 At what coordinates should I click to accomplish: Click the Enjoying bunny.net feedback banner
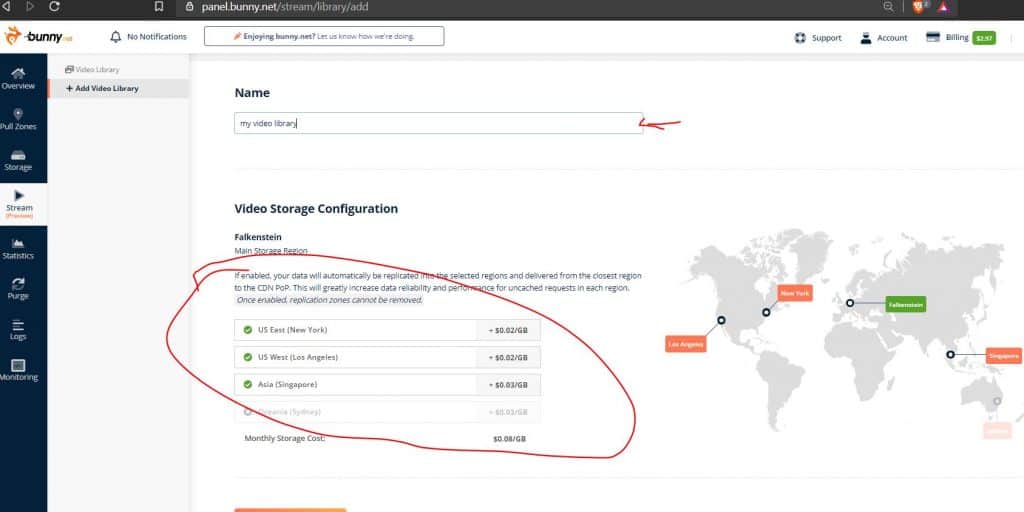click(x=323, y=37)
